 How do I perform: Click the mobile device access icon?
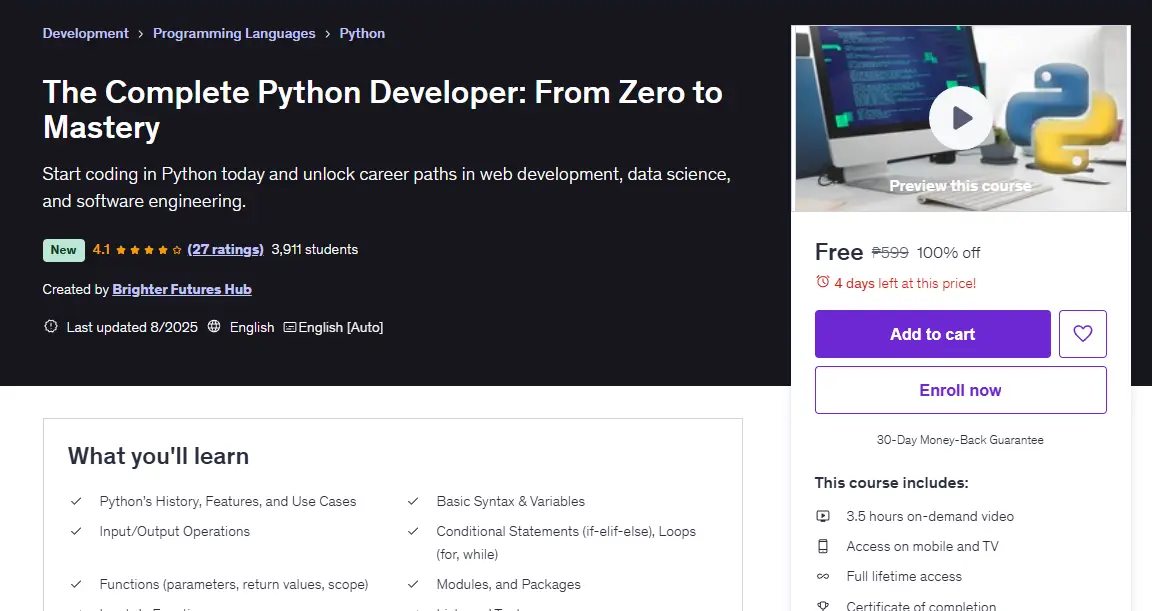tap(823, 546)
